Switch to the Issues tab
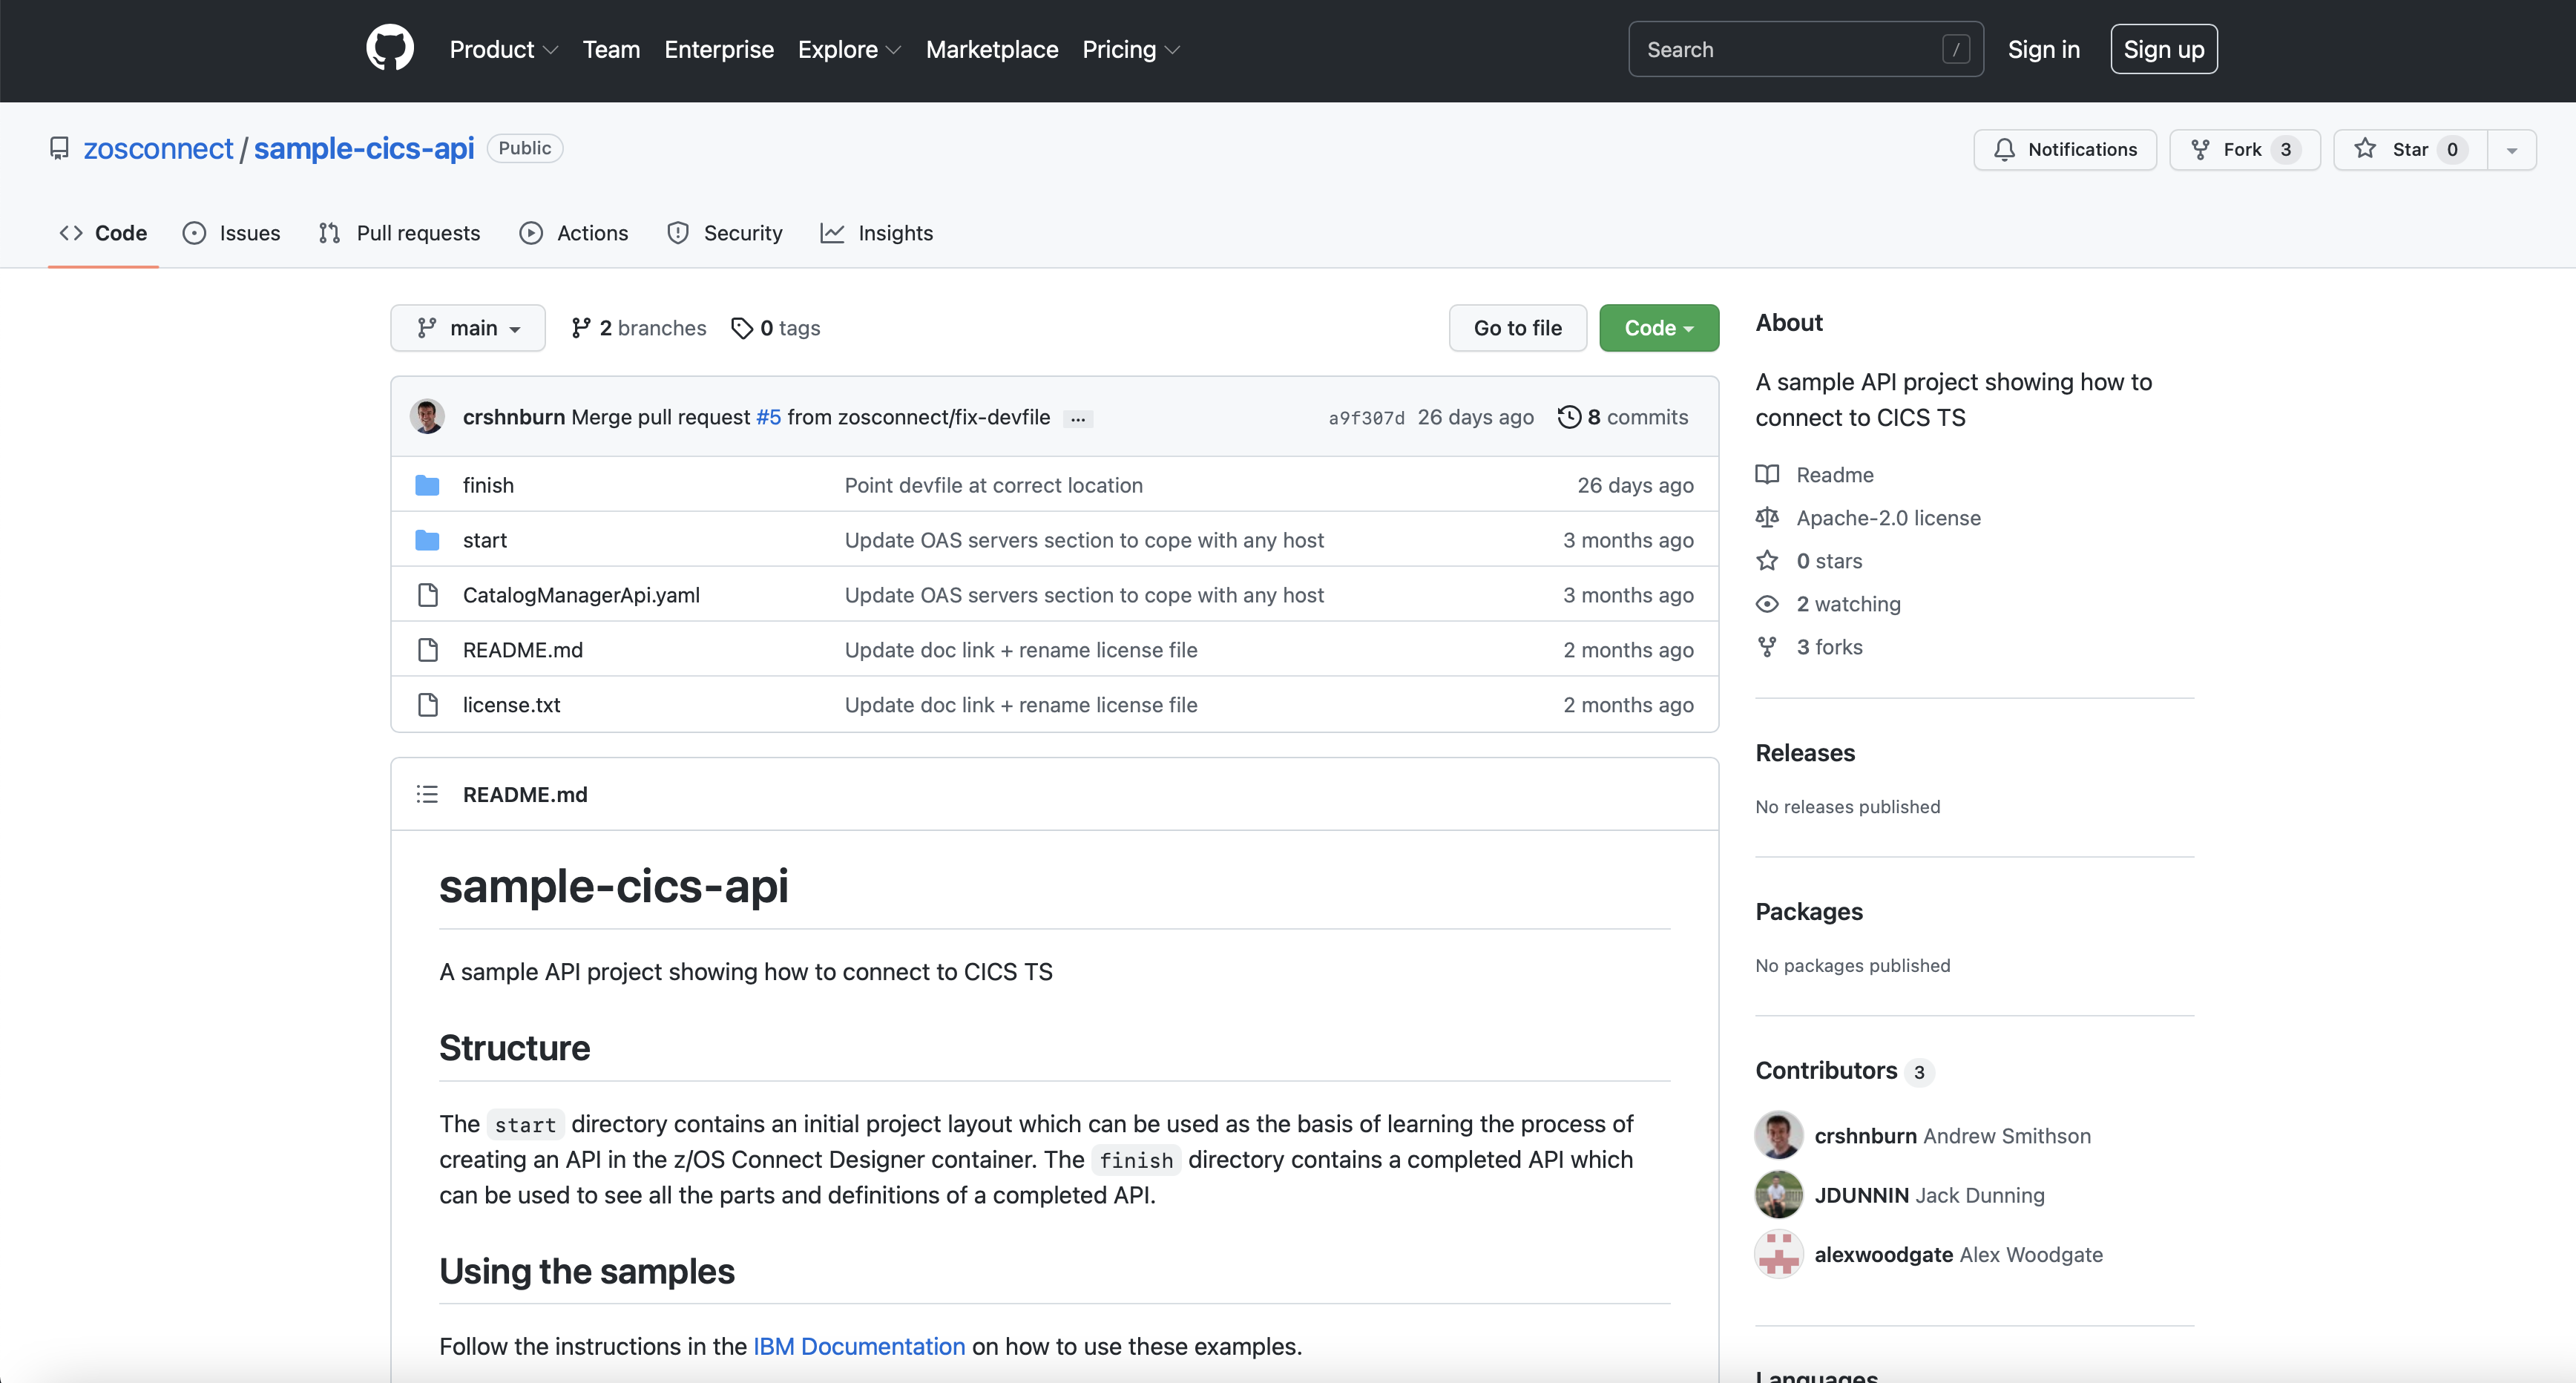This screenshot has height=1383, width=2576. pyautogui.click(x=231, y=232)
